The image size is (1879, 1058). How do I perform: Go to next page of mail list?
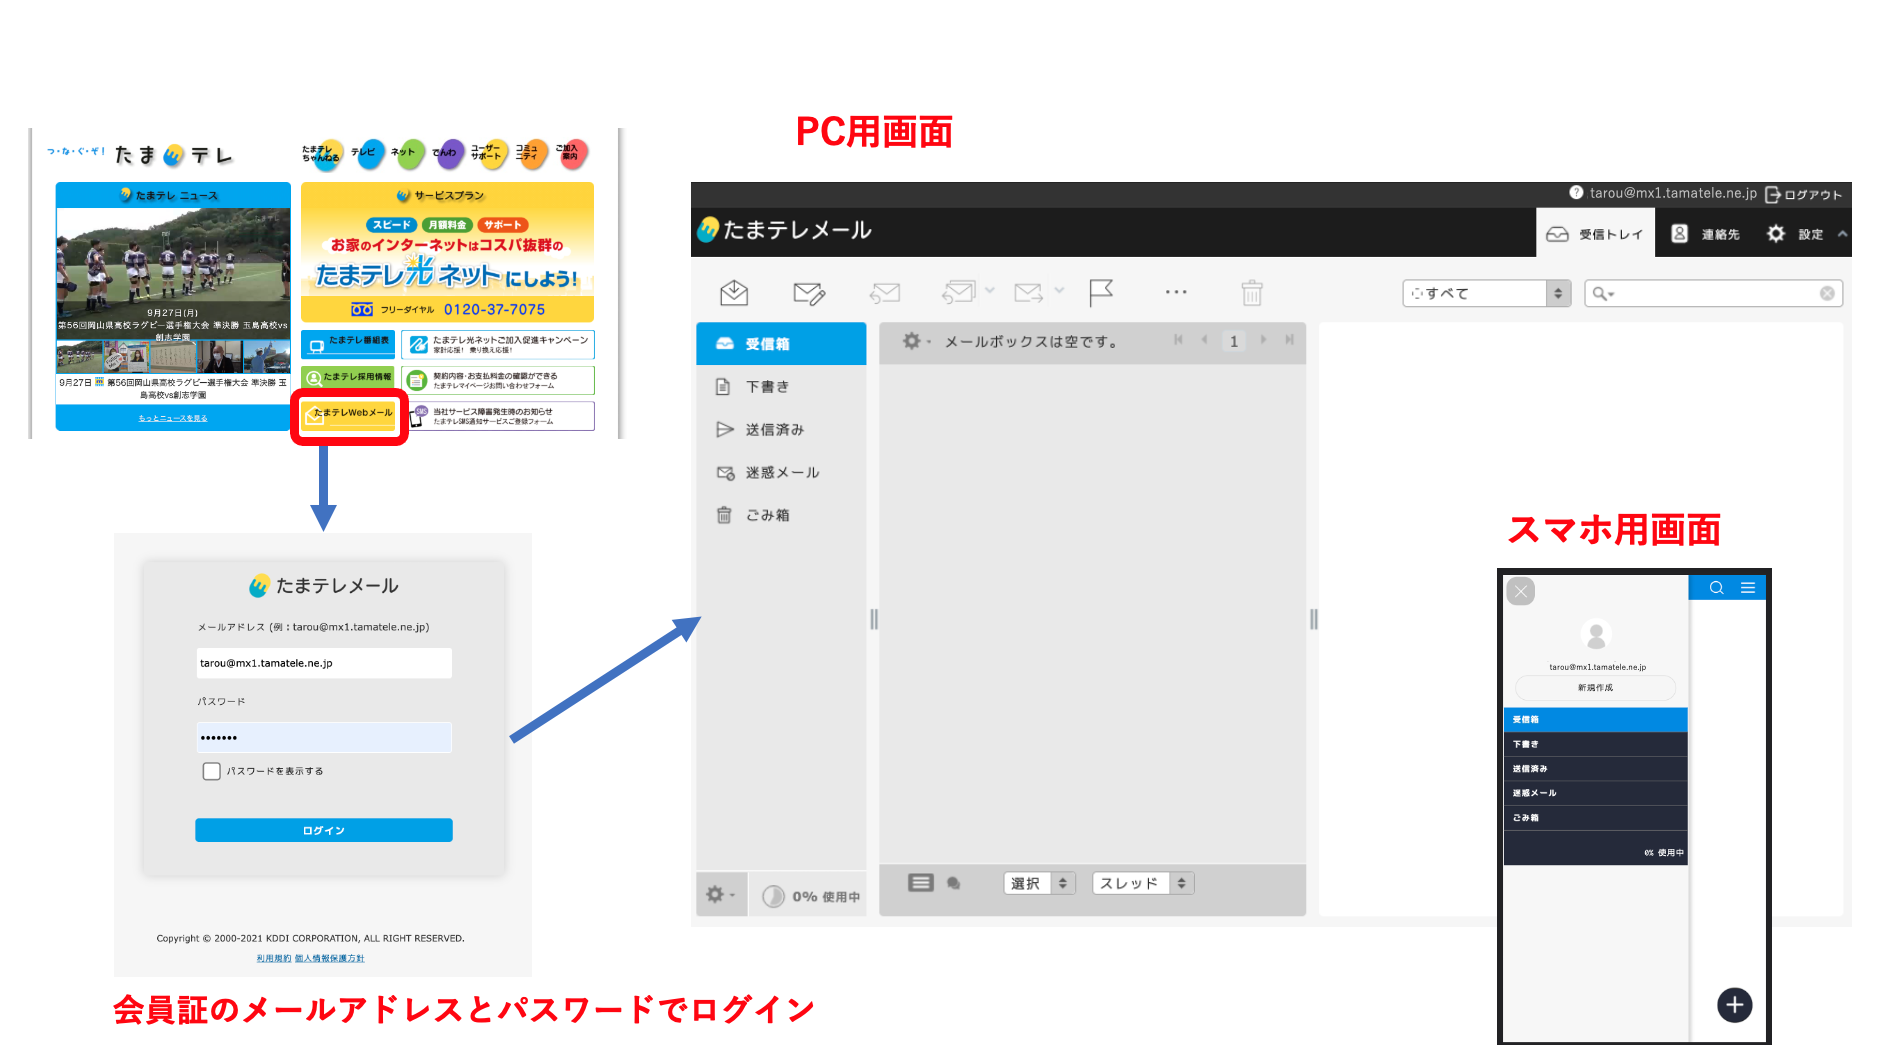1263,340
